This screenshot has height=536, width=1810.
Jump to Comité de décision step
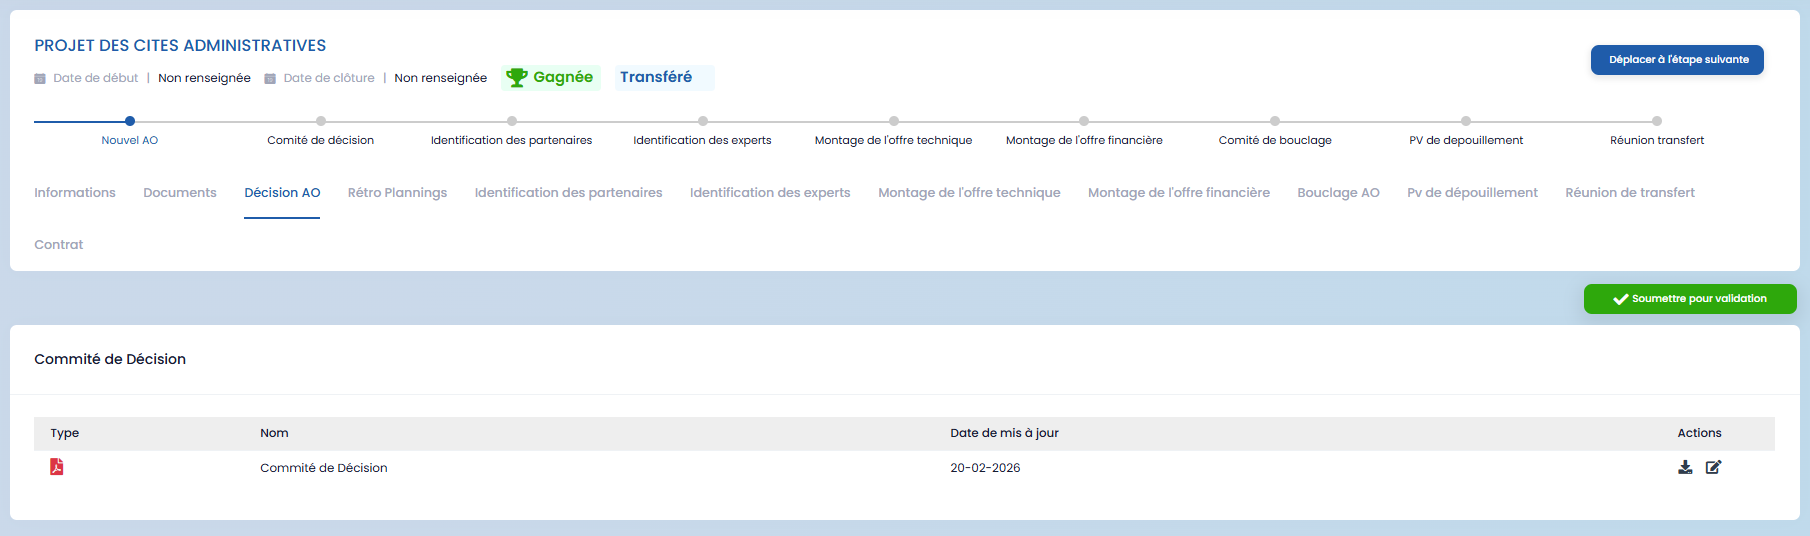click(x=321, y=121)
